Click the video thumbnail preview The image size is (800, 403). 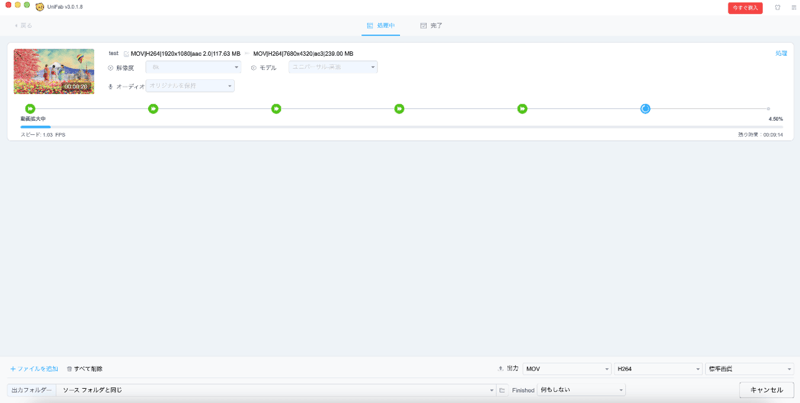(x=54, y=71)
